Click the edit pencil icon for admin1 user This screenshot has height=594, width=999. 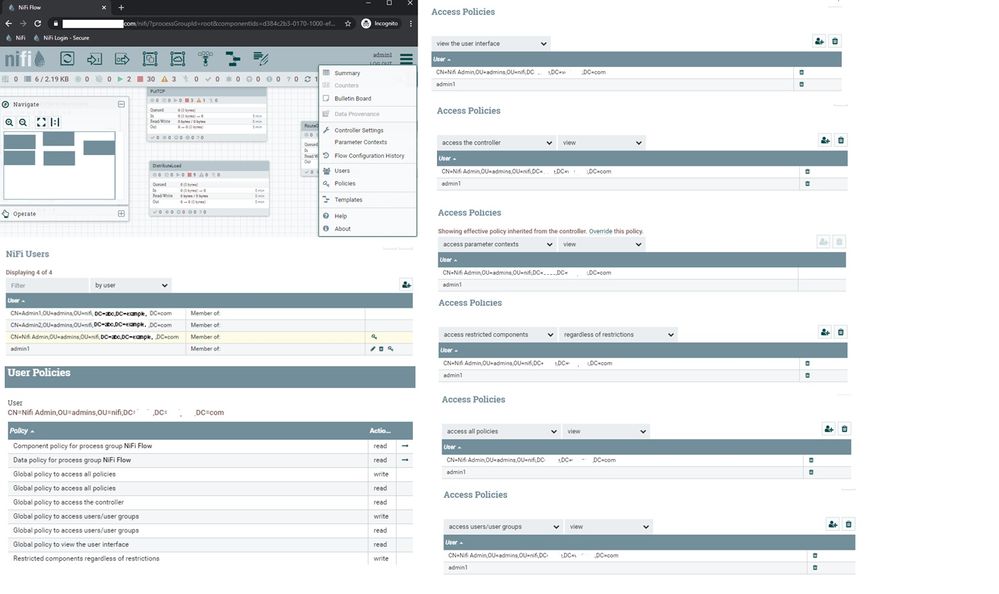coord(373,349)
